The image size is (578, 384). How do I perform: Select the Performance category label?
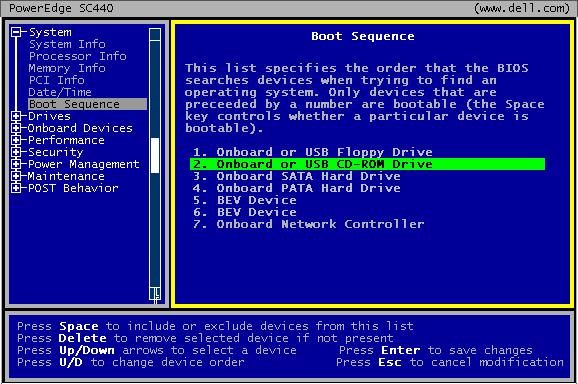[x=66, y=140]
